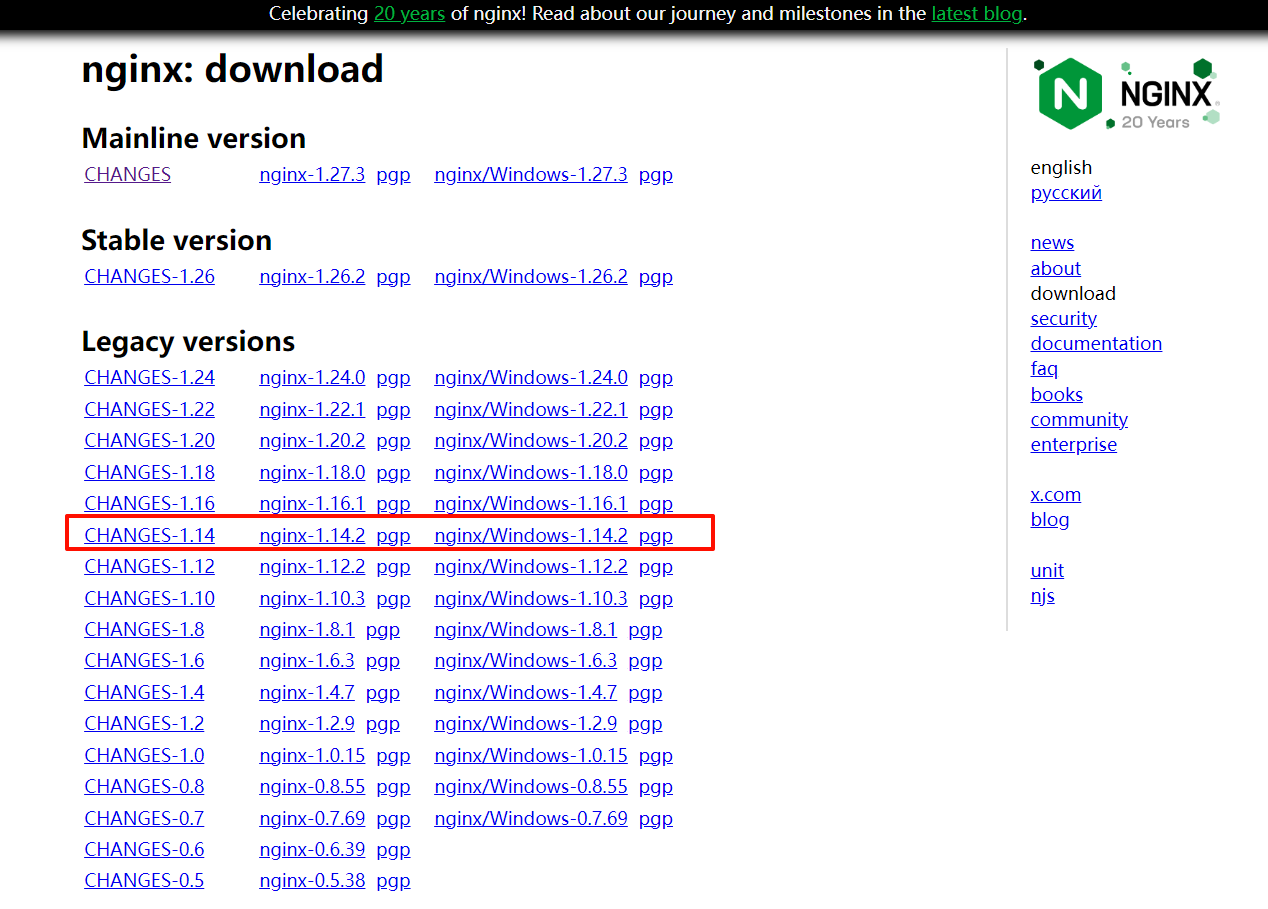1268x909 pixels.
Task: Open the community page
Action: [1079, 419]
